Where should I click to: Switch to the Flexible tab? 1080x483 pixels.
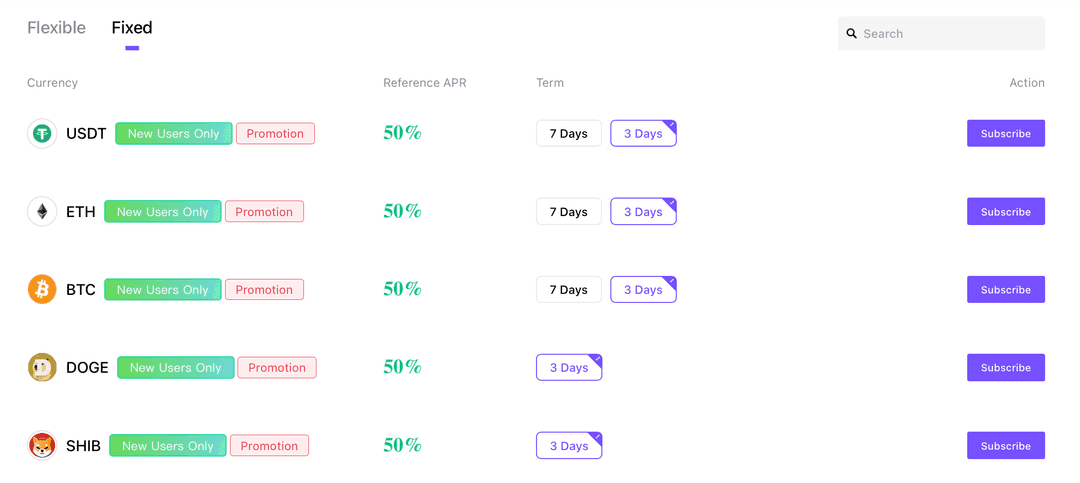coord(56,28)
